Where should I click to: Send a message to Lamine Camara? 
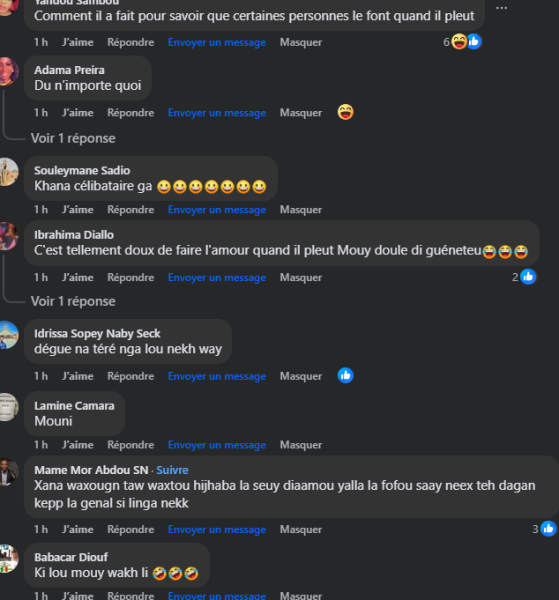coord(217,445)
